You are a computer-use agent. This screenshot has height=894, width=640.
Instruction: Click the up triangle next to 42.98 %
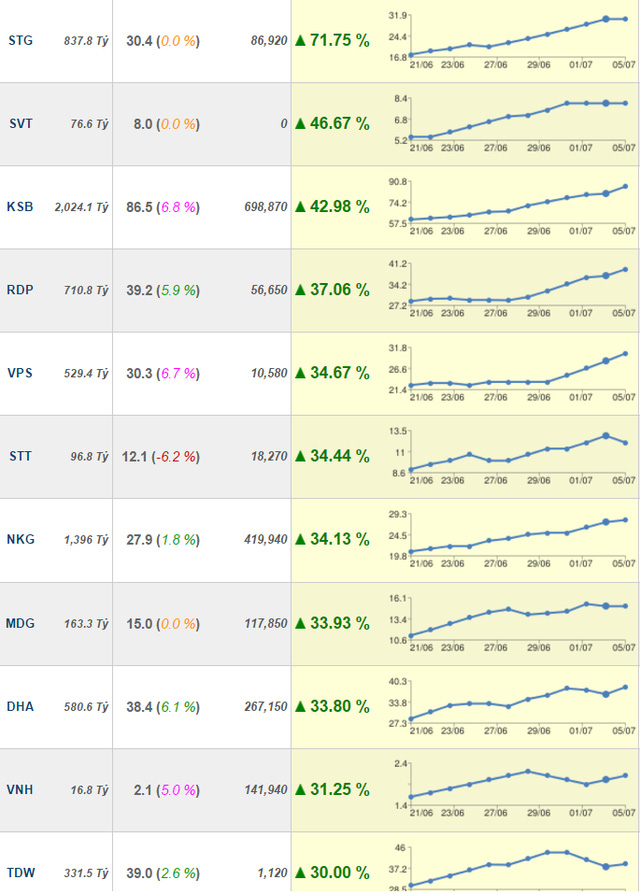(x=301, y=207)
